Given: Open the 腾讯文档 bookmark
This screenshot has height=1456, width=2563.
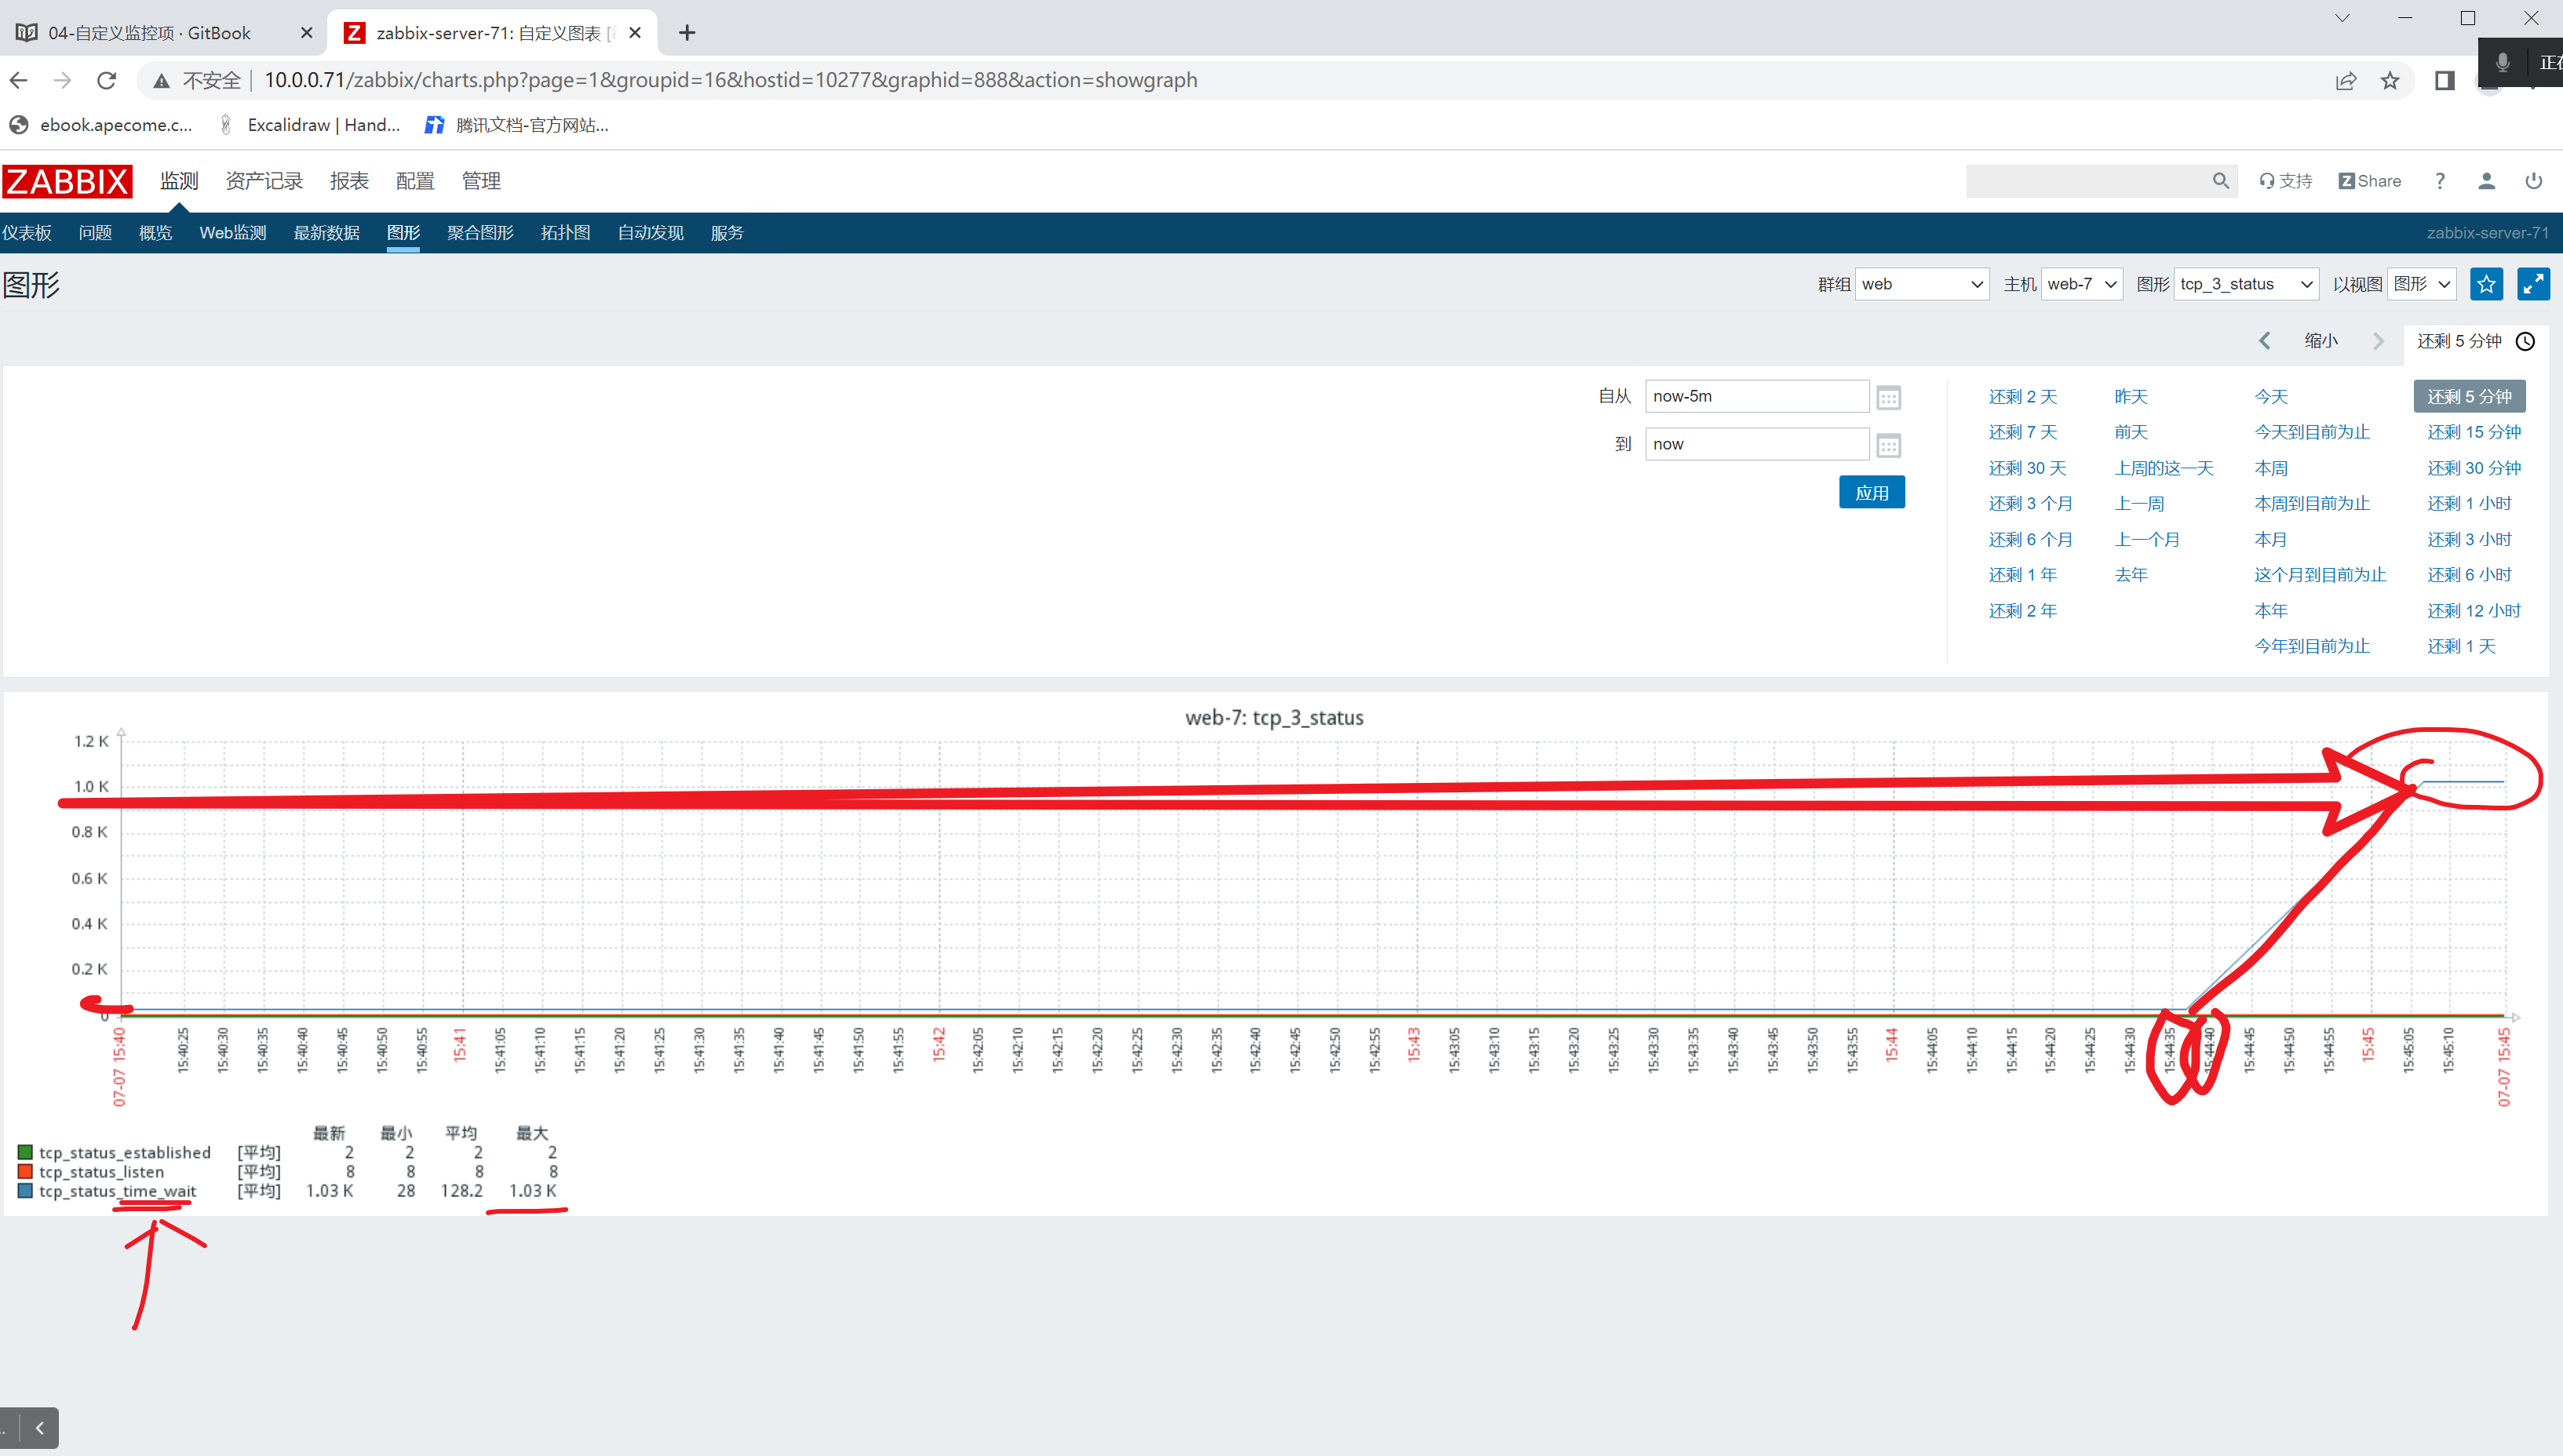Looking at the screenshot, I should click(x=517, y=125).
